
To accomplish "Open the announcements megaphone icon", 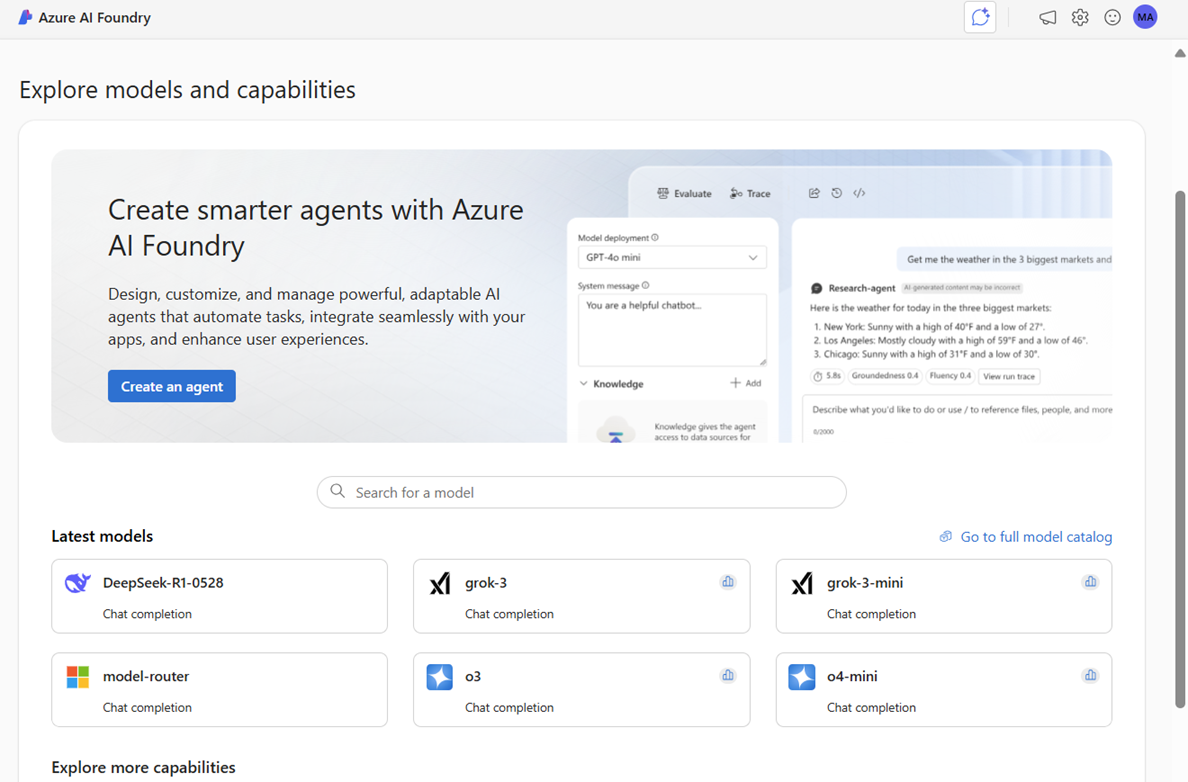I will 1047,17.
